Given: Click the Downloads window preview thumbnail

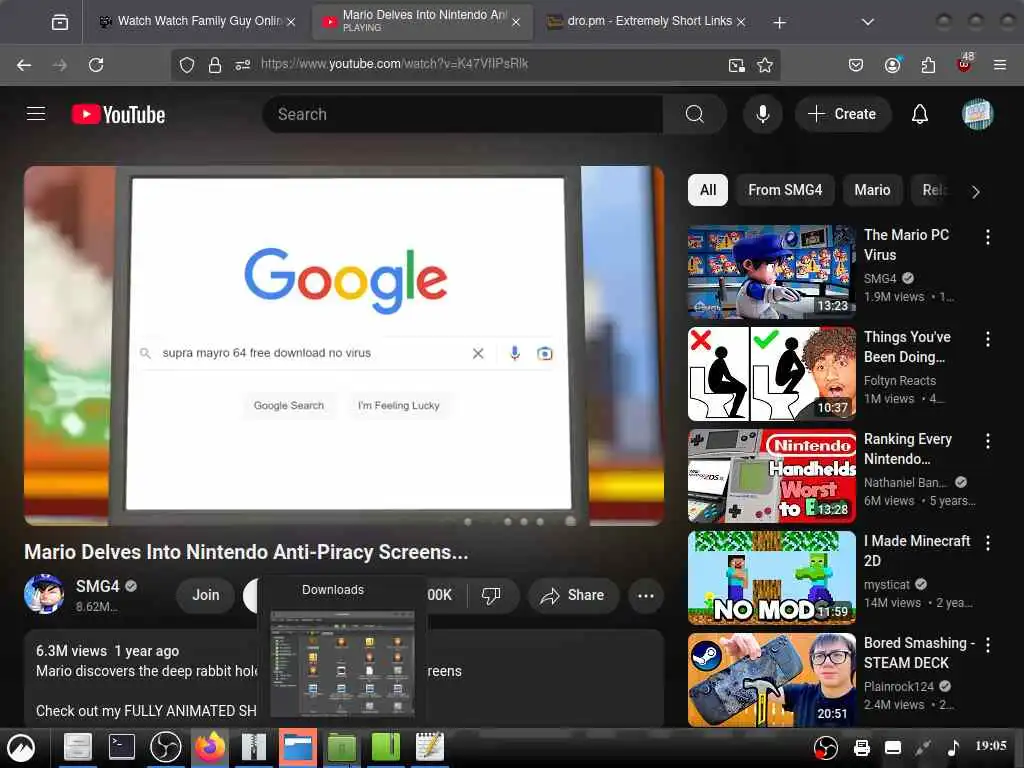Looking at the screenshot, I should (342, 662).
